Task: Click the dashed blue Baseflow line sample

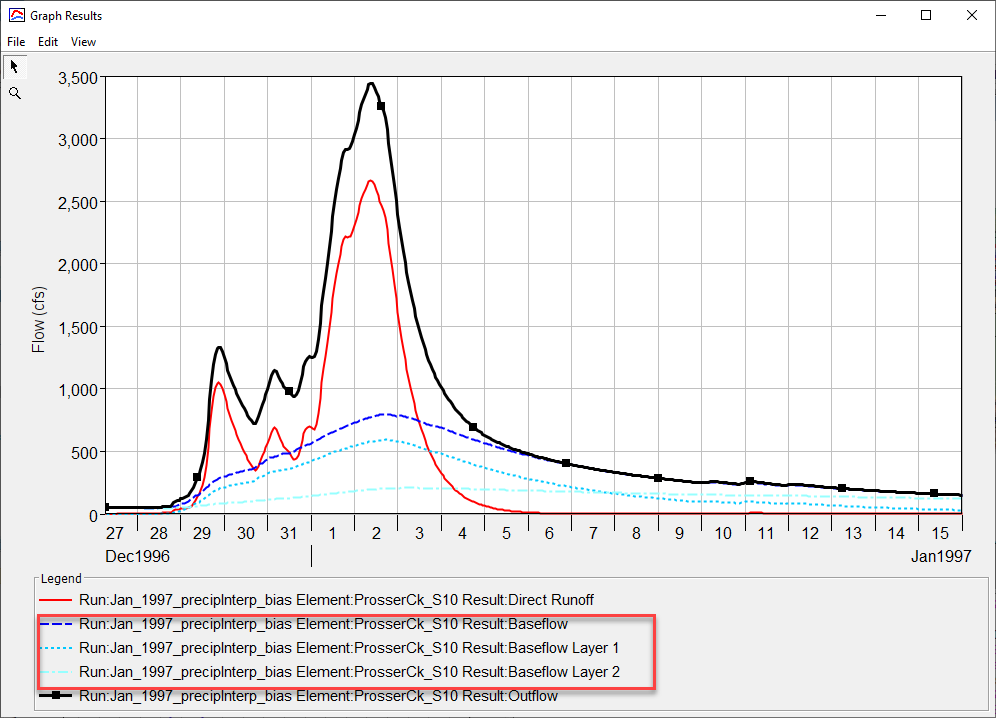Action: [x=57, y=624]
